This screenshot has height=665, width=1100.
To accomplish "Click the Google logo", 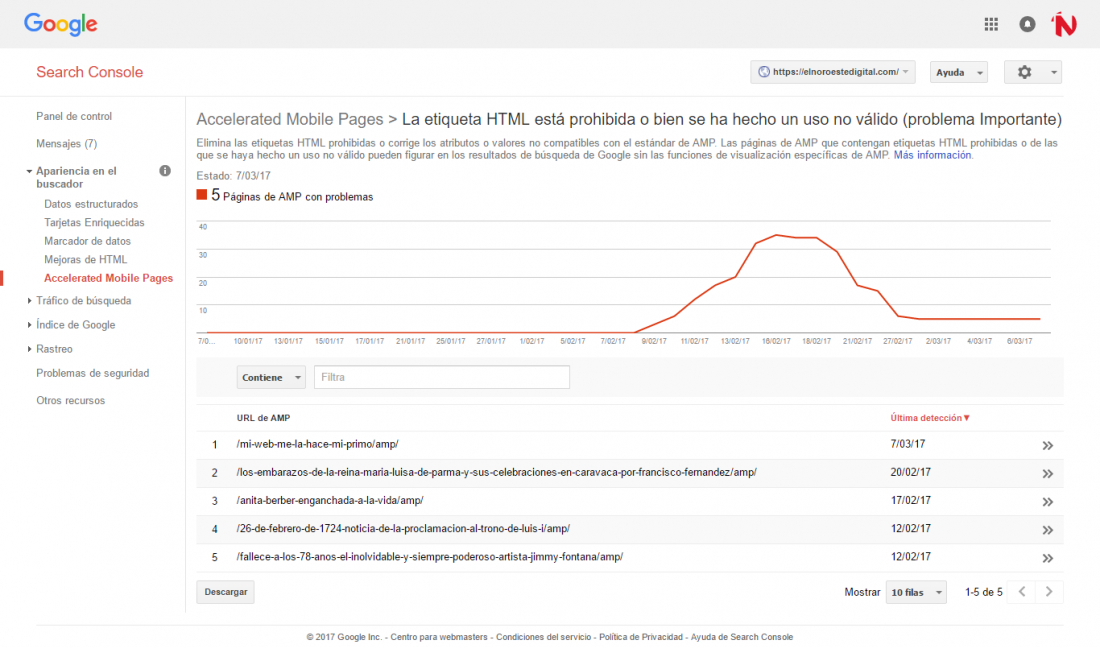I will click(x=60, y=25).
